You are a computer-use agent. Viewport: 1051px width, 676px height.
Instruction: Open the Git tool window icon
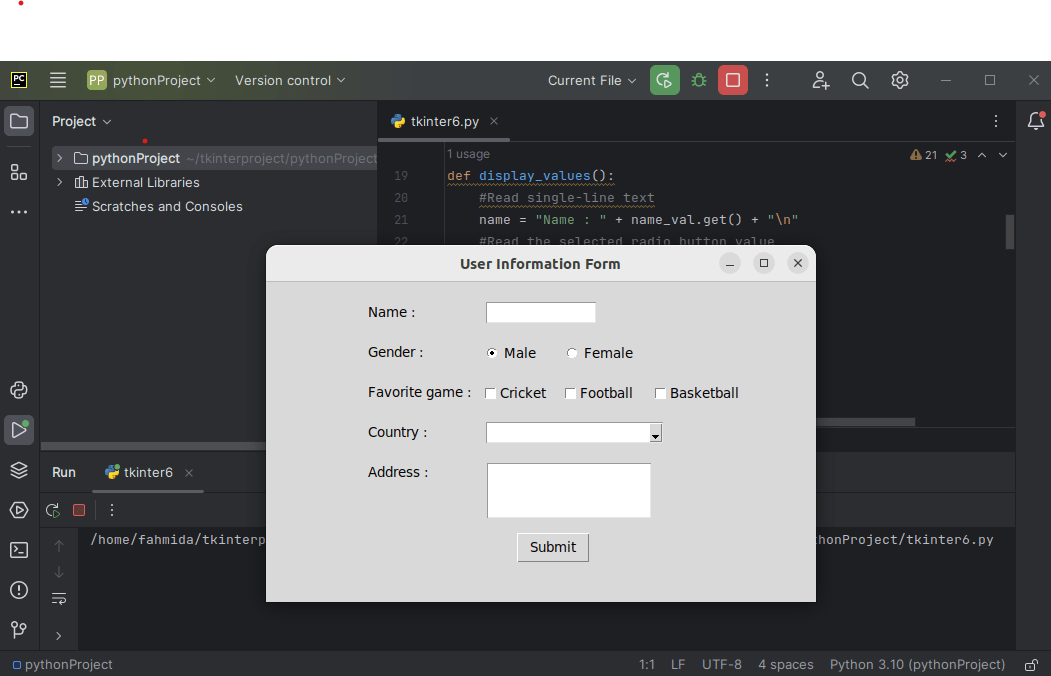coord(18,630)
